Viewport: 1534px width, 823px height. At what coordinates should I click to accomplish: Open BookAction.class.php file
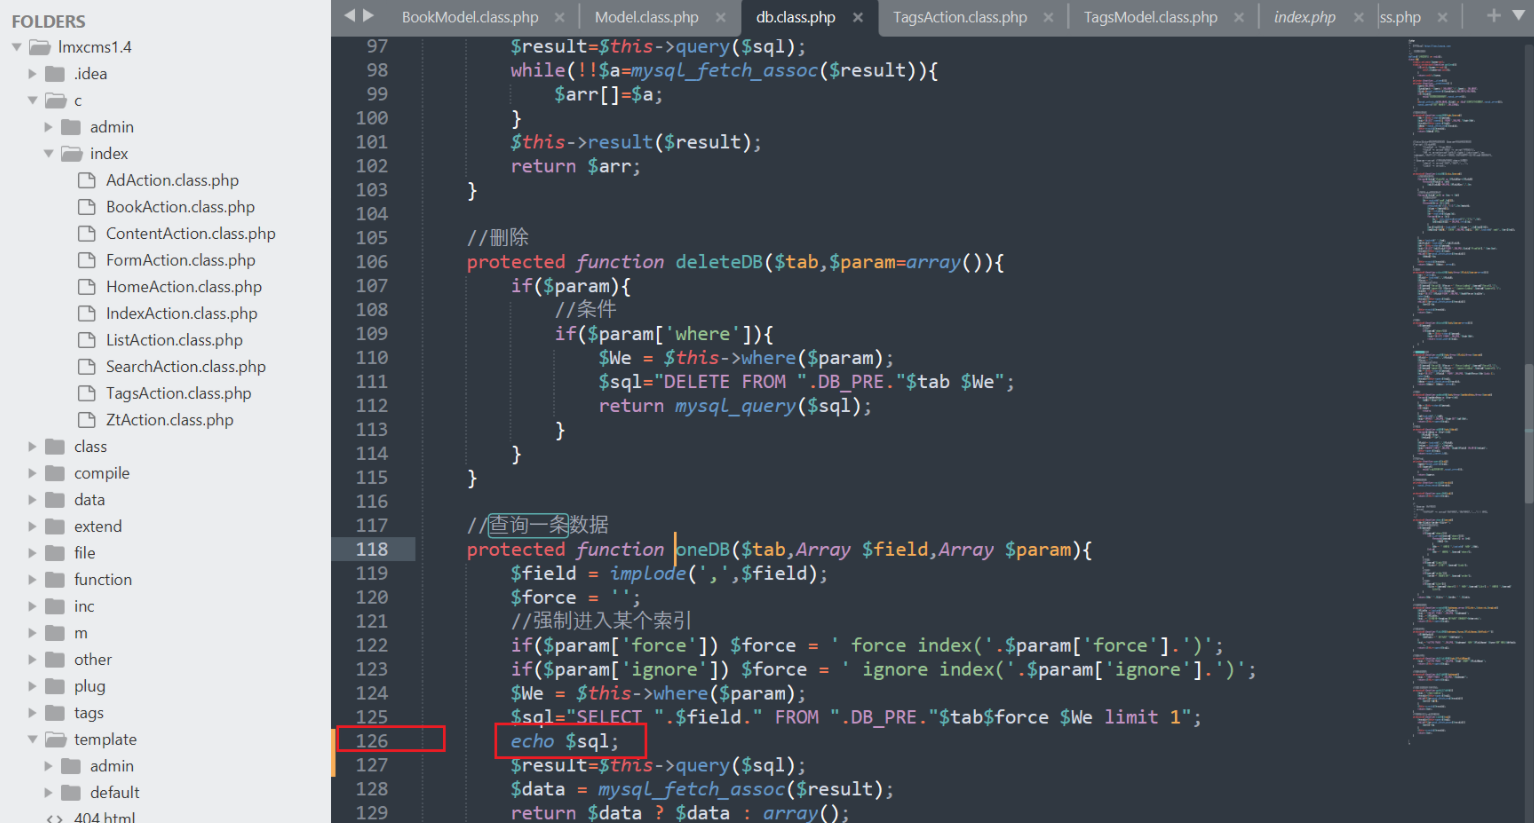click(x=180, y=207)
